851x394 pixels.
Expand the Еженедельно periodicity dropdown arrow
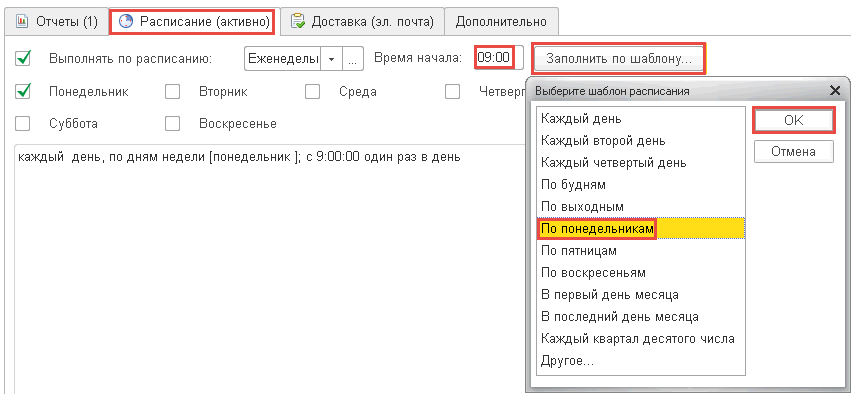(x=332, y=59)
